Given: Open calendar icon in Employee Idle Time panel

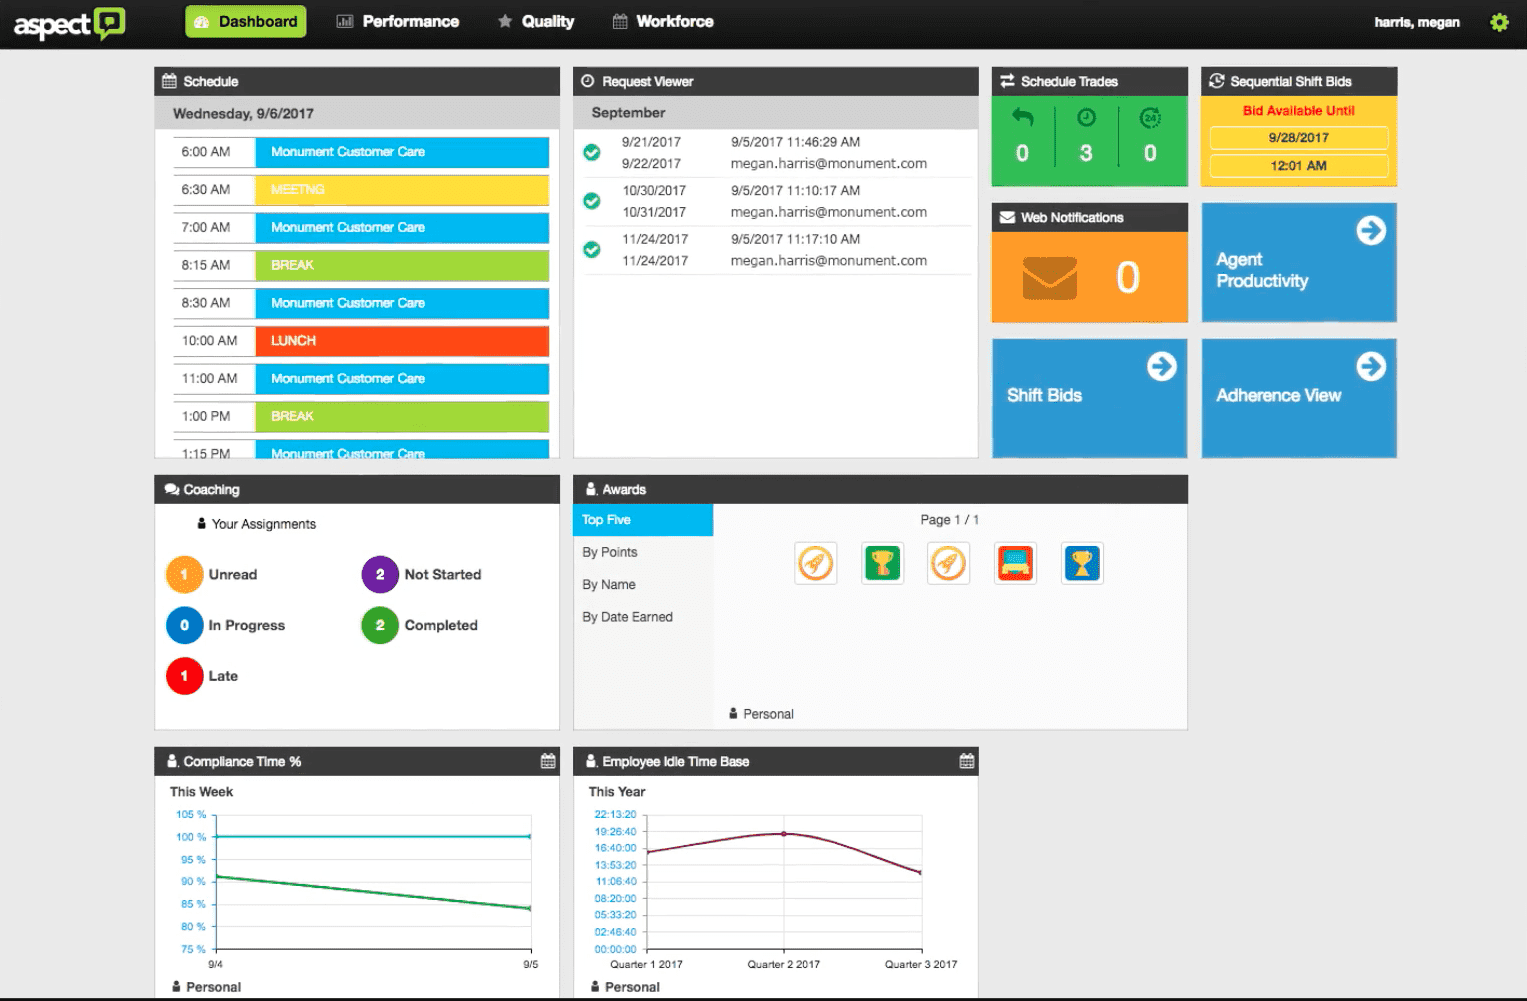Looking at the screenshot, I should [966, 761].
